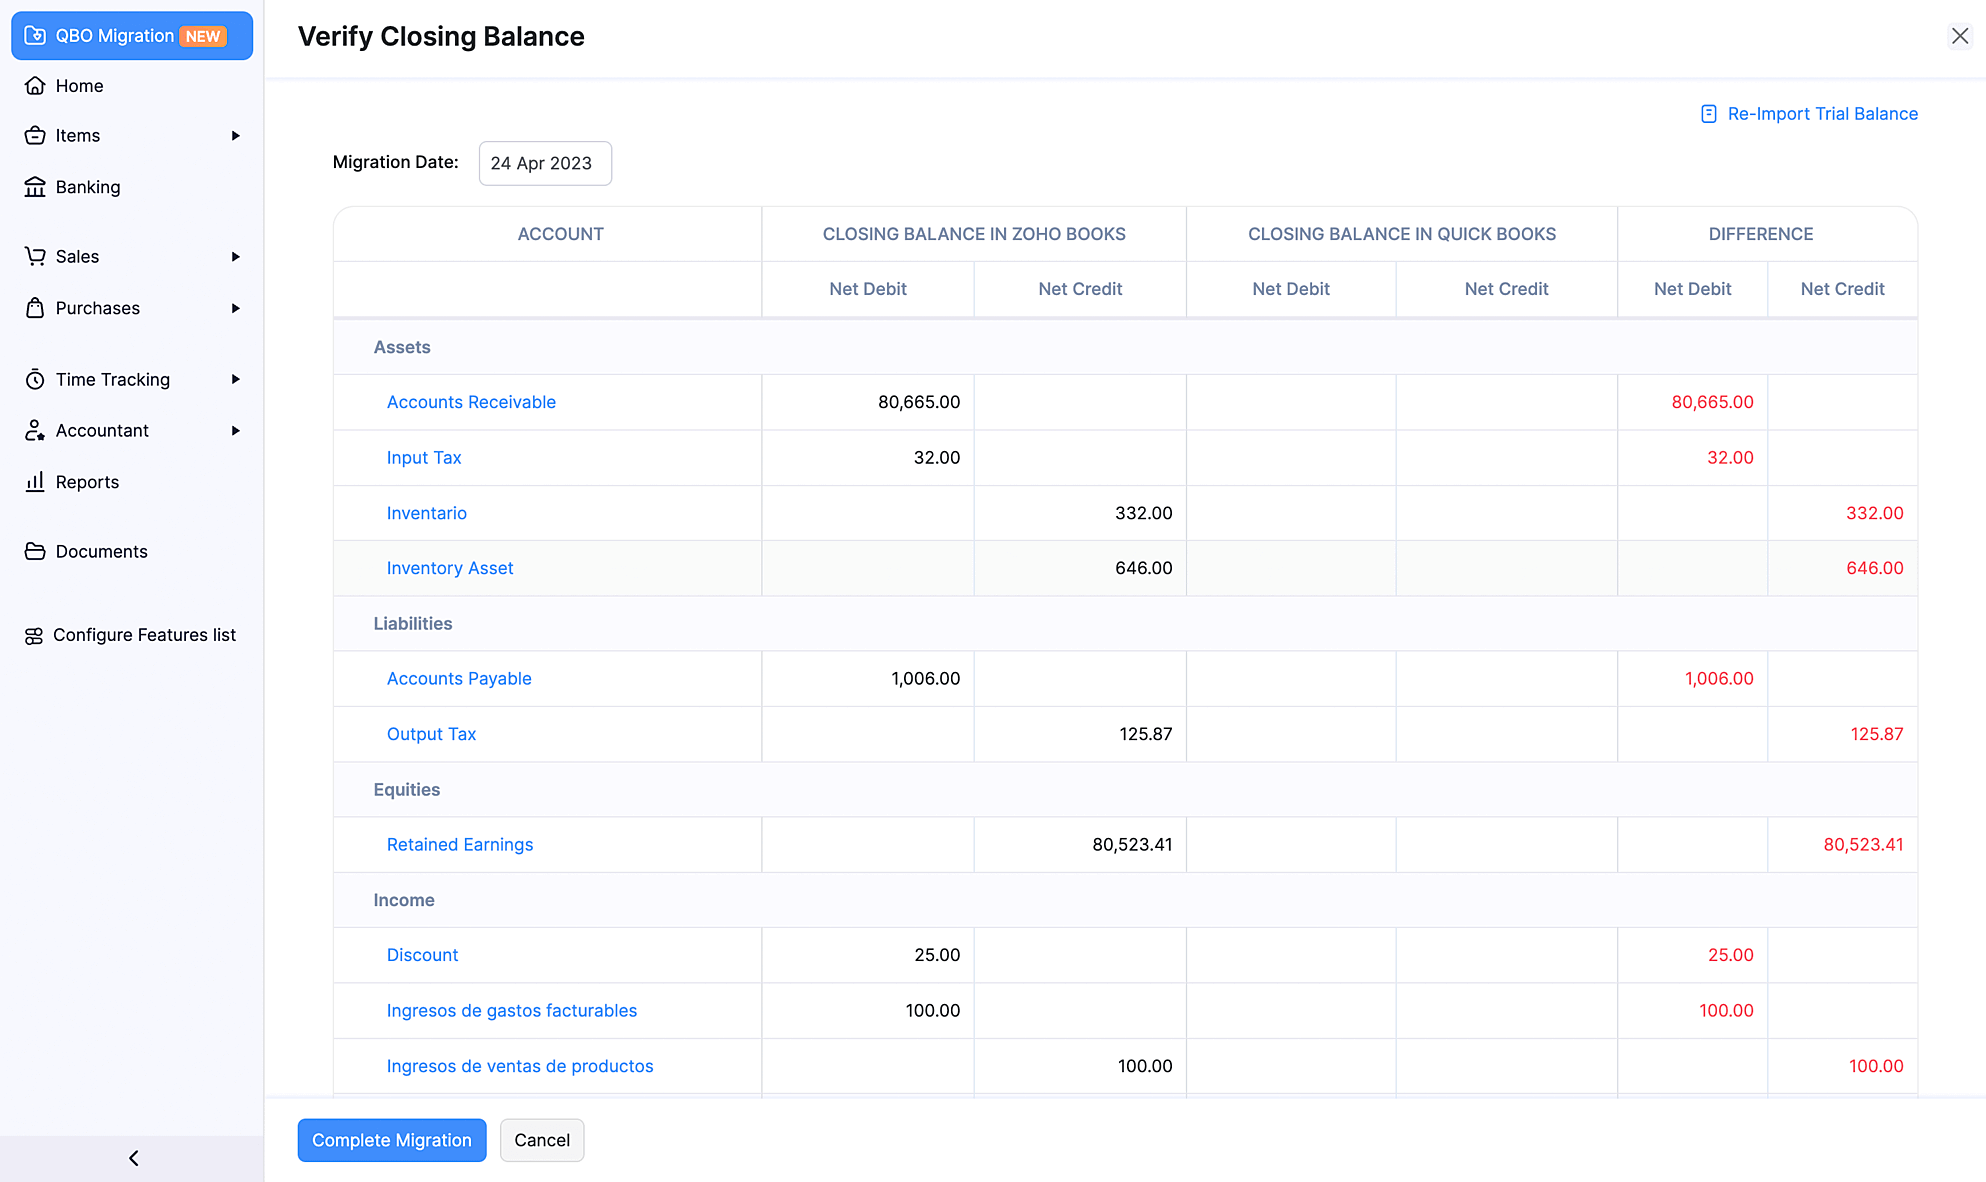Open Documents via the folder icon
Screen dimensions: 1986x1182
click(35, 551)
